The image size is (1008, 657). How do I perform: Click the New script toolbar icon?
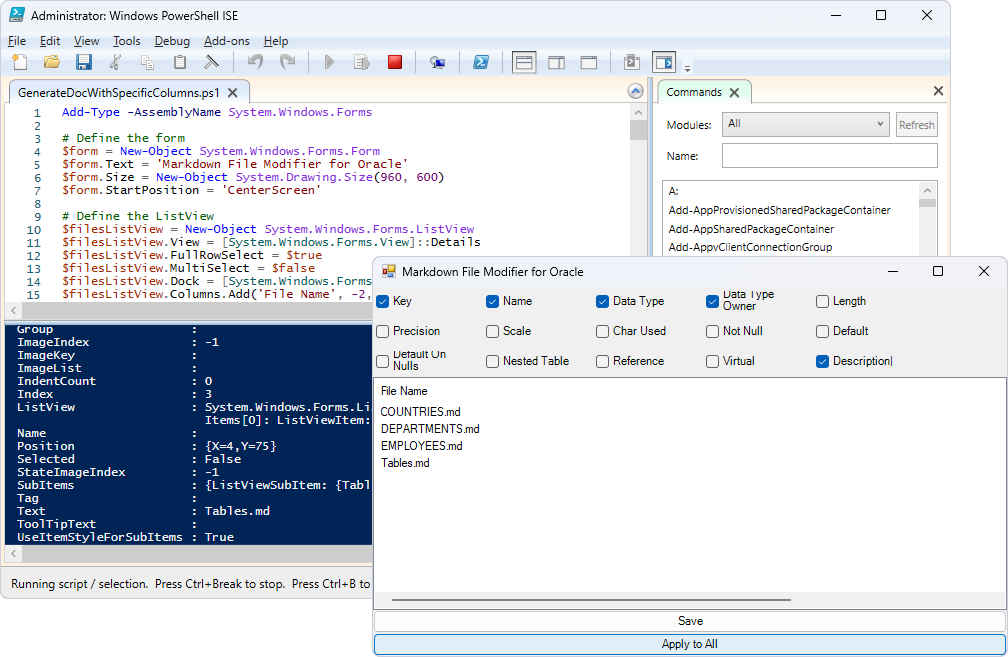(x=20, y=62)
